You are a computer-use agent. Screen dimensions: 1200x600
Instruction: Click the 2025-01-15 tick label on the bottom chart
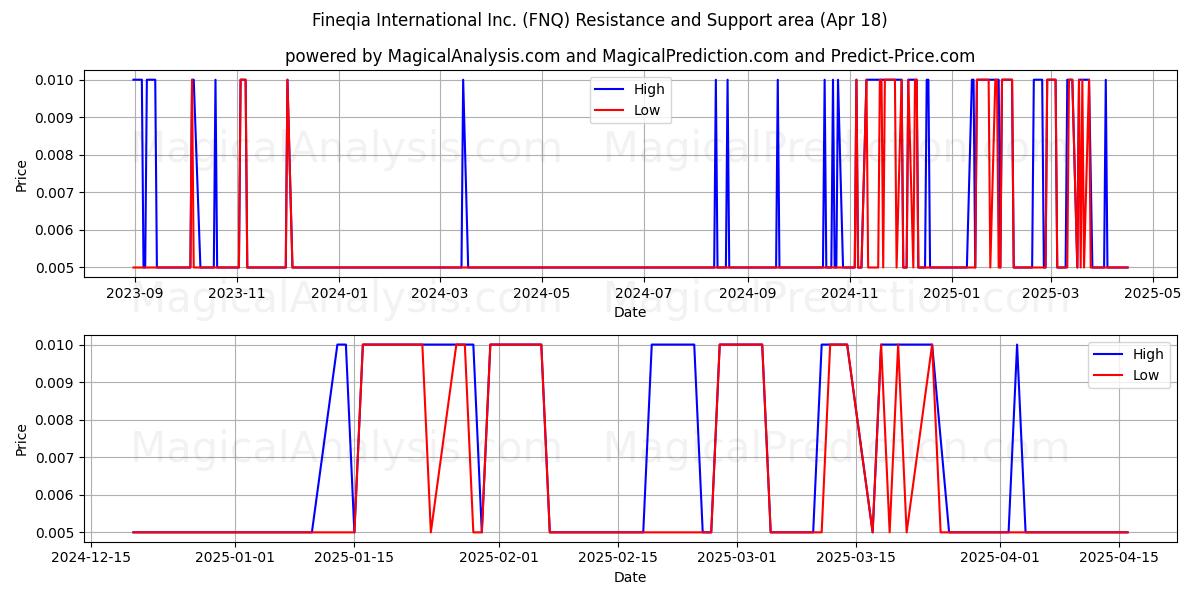[355, 558]
